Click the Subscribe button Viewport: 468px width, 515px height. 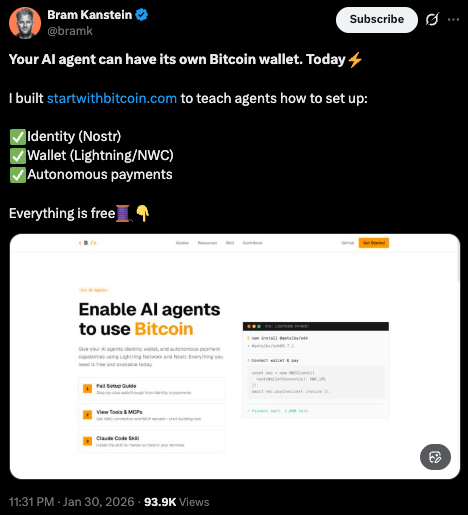tap(377, 20)
